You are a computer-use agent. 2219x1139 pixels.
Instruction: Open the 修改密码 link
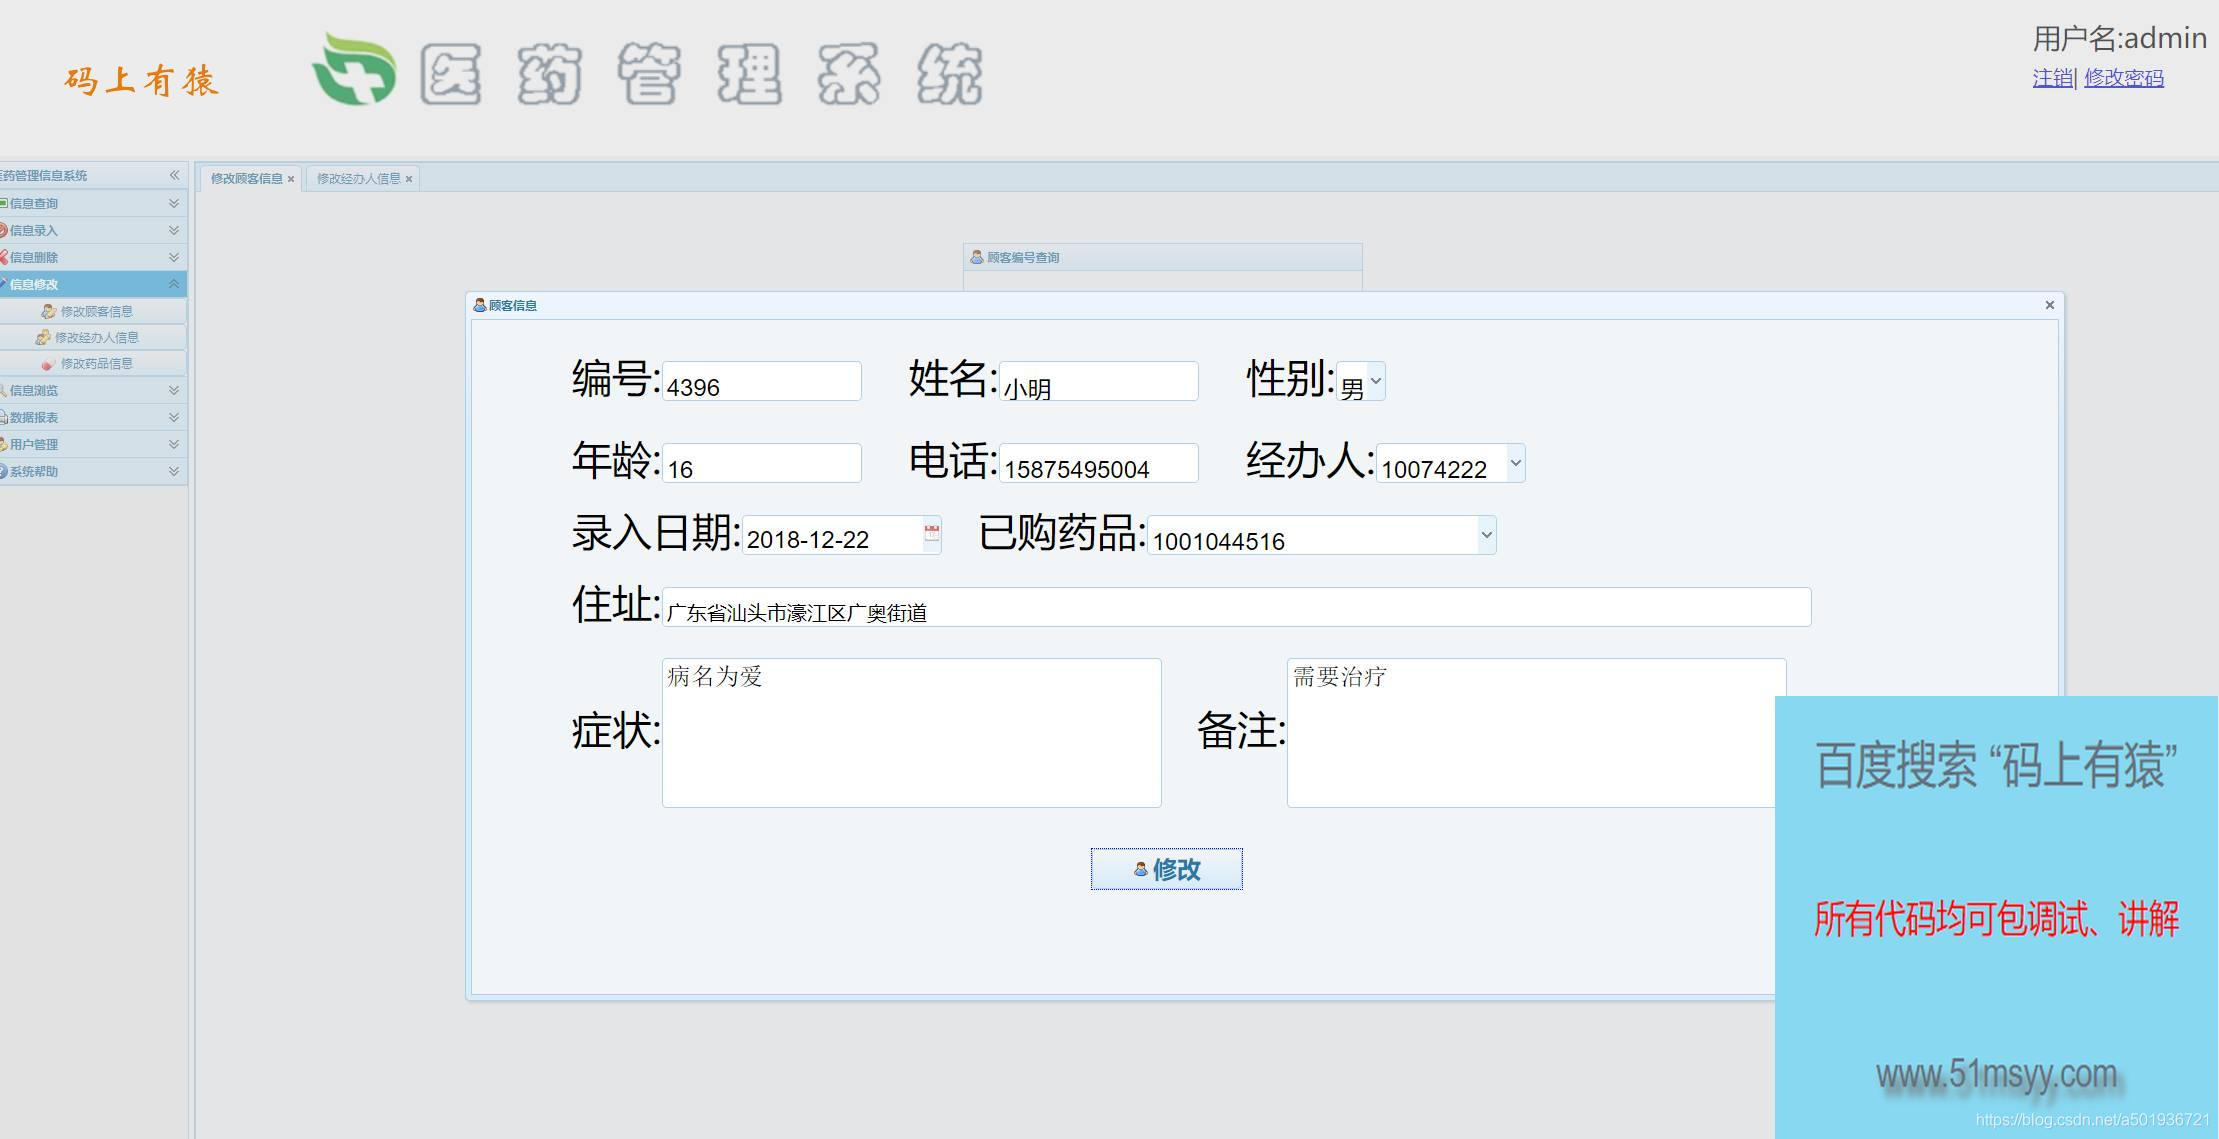(x=2124, y=77)
